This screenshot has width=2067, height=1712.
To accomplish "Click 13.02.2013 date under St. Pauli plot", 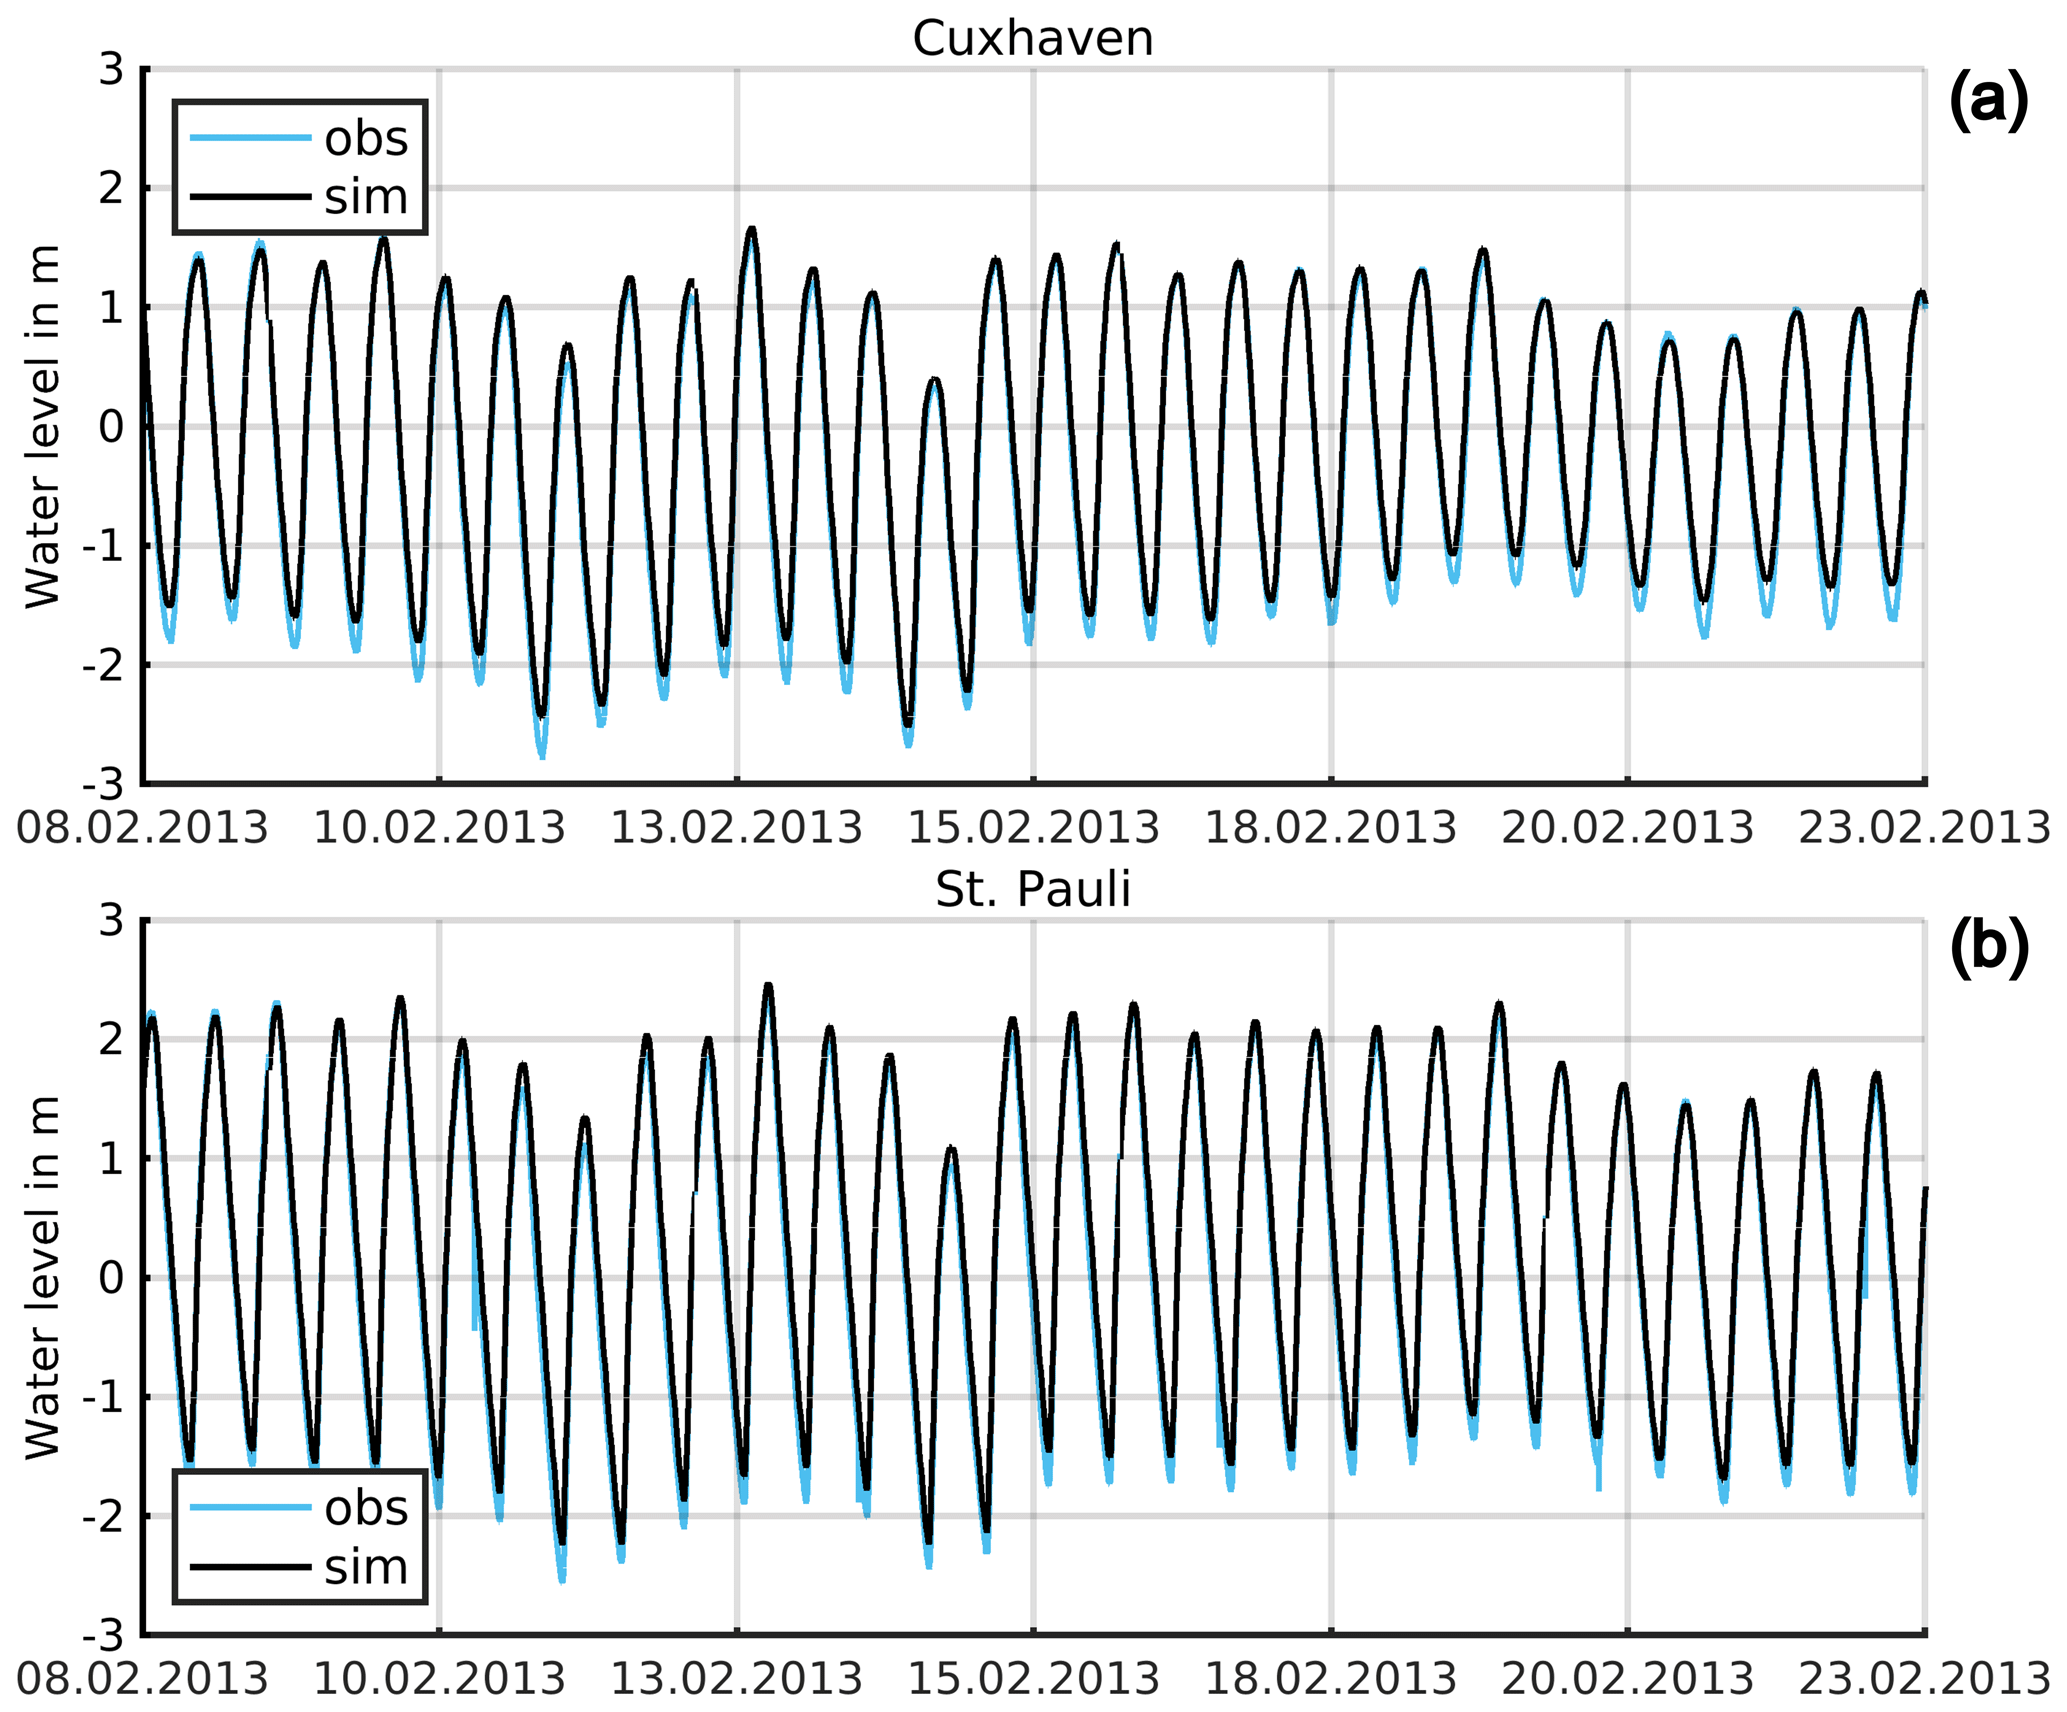I will (x=736, y=1679).
